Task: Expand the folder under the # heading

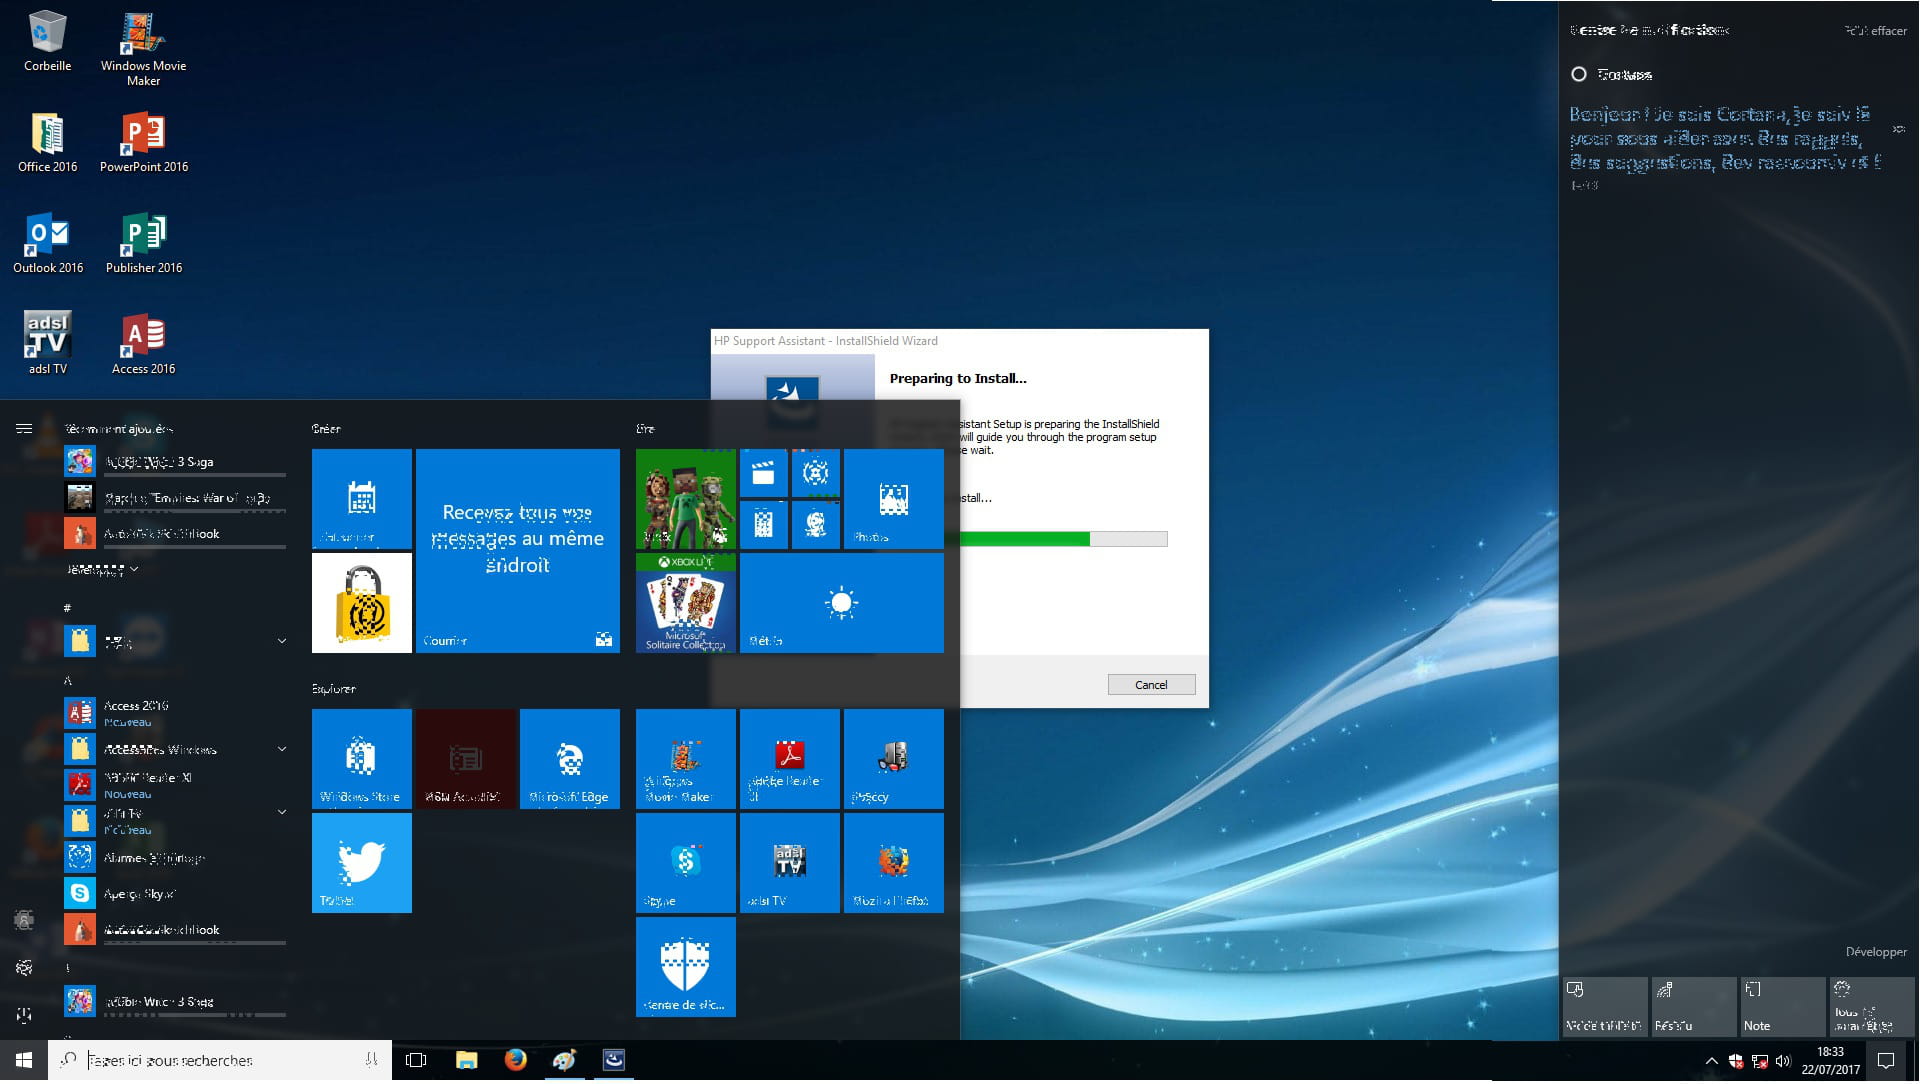Action: 282,642
